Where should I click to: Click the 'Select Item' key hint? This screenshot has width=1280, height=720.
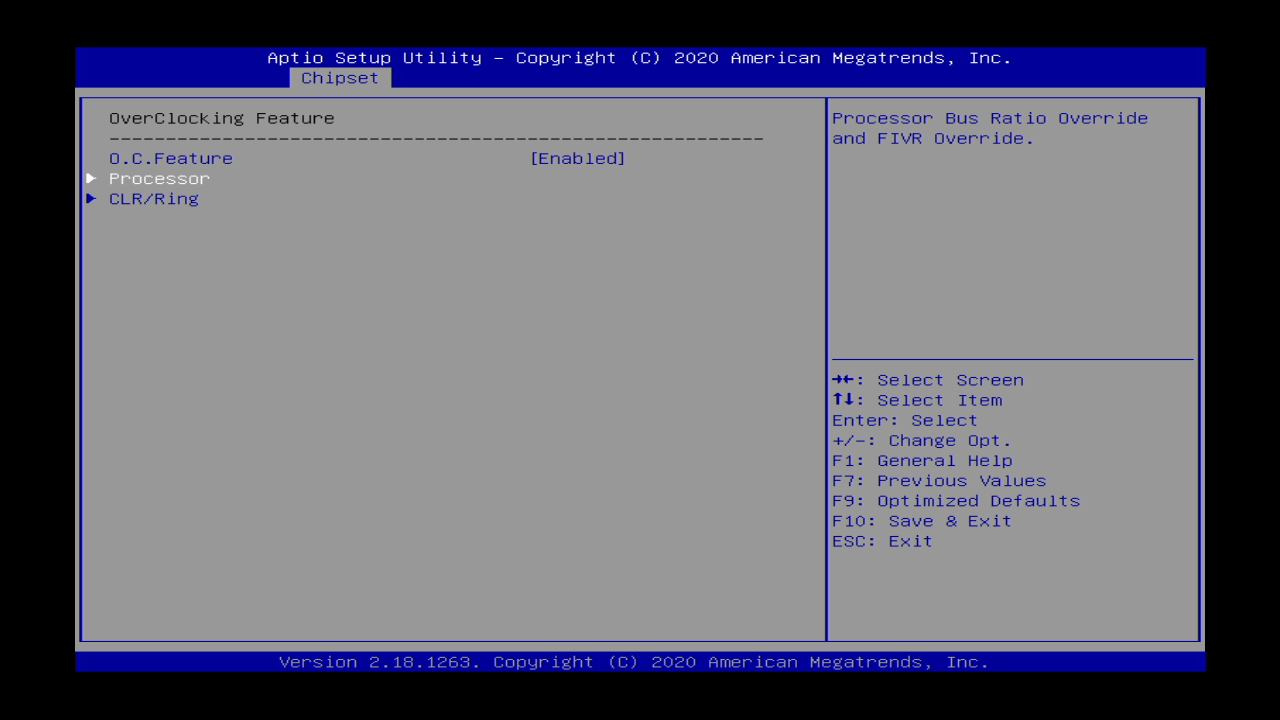[917, 400]
